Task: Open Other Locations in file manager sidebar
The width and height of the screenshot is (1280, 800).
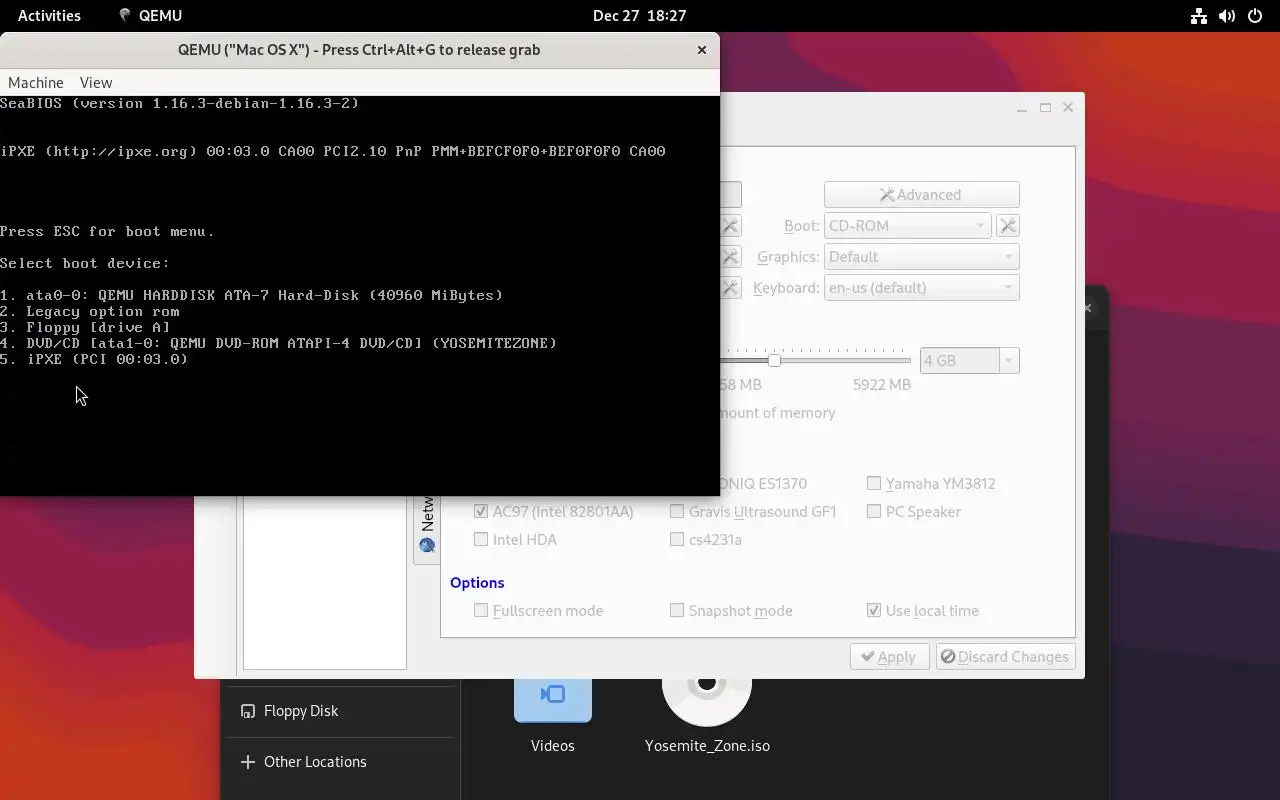Action: click(339, 762)
